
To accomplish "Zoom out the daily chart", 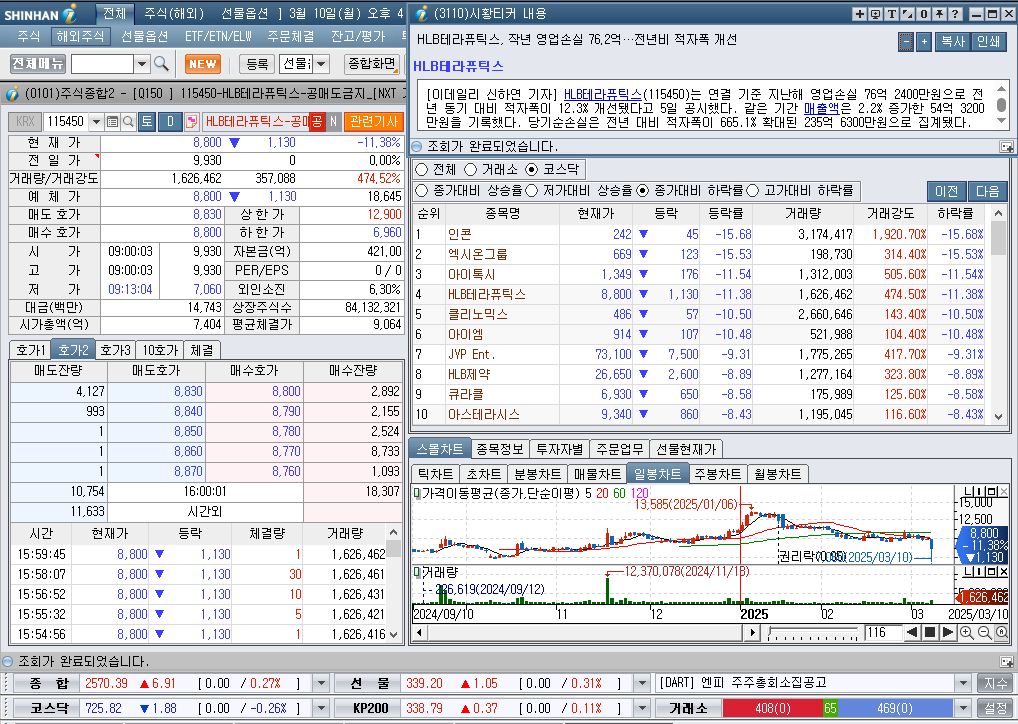I will tap(984, 632).
